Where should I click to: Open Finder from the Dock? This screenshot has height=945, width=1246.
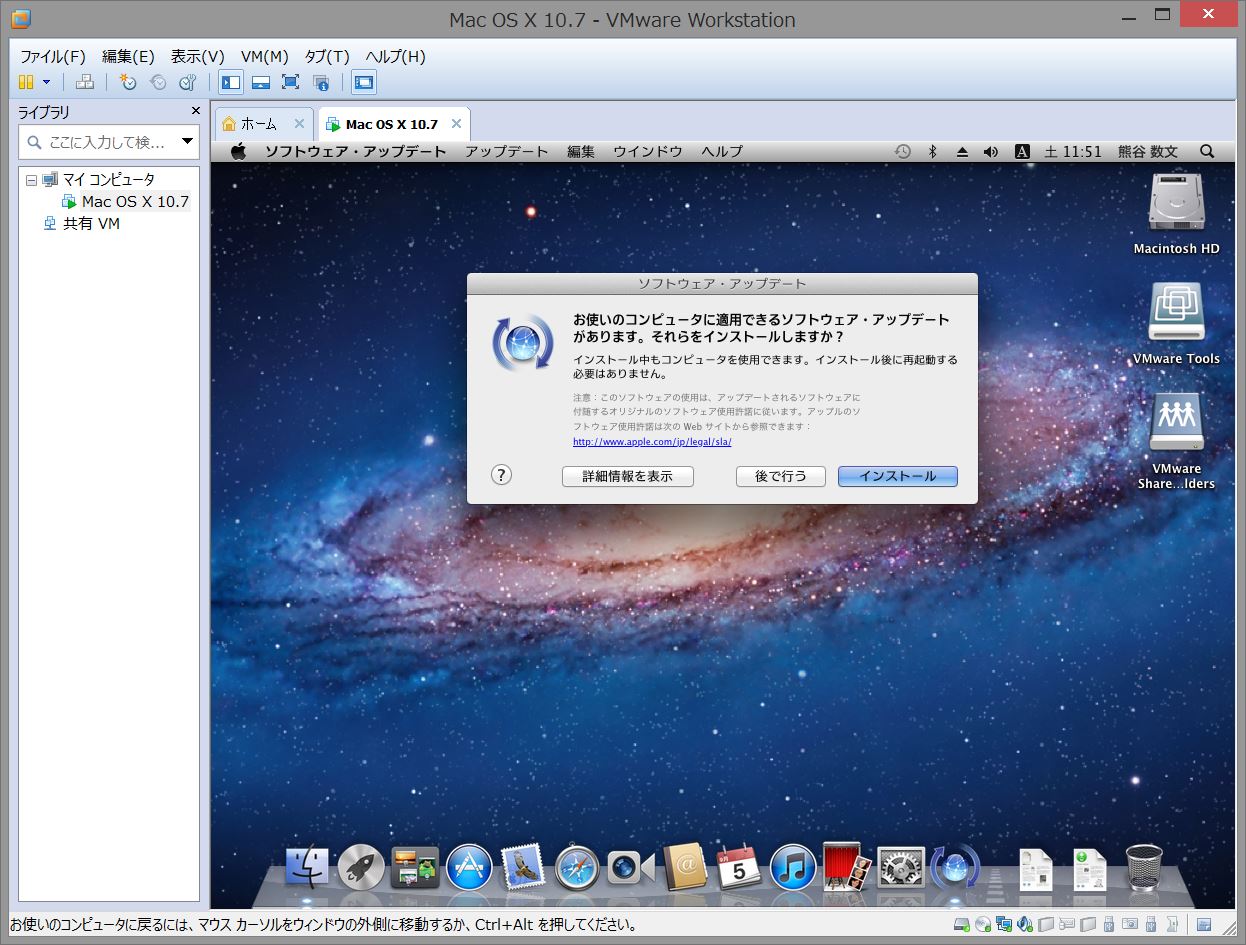(307, 866)
